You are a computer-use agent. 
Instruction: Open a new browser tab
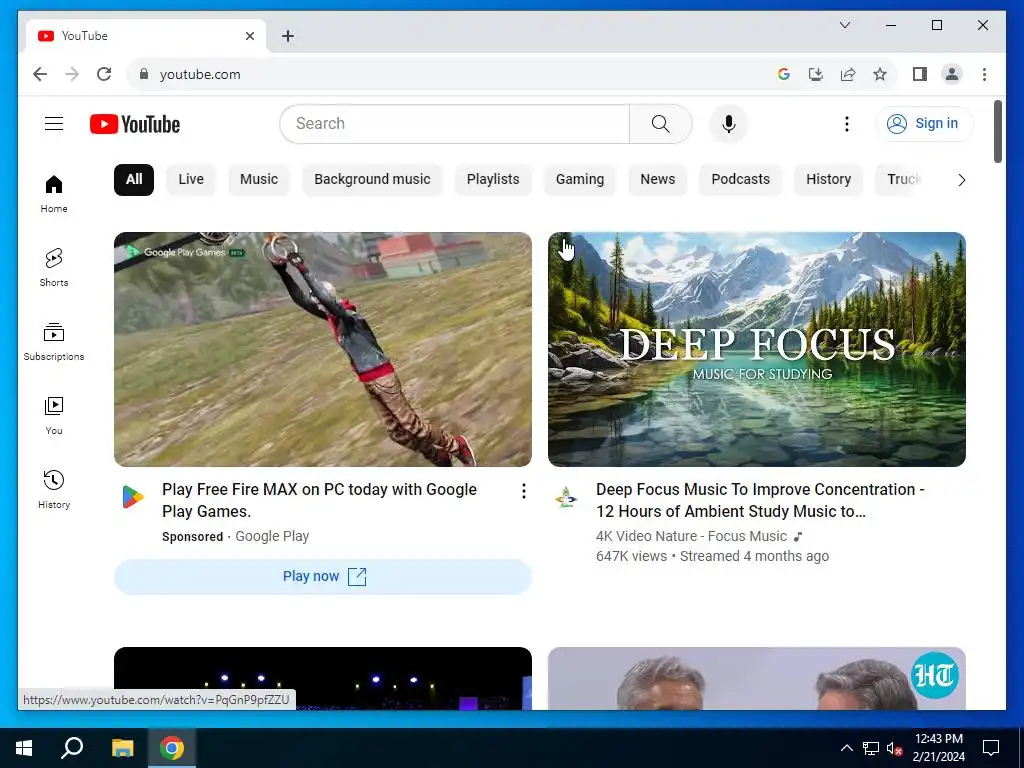(287, 36)
